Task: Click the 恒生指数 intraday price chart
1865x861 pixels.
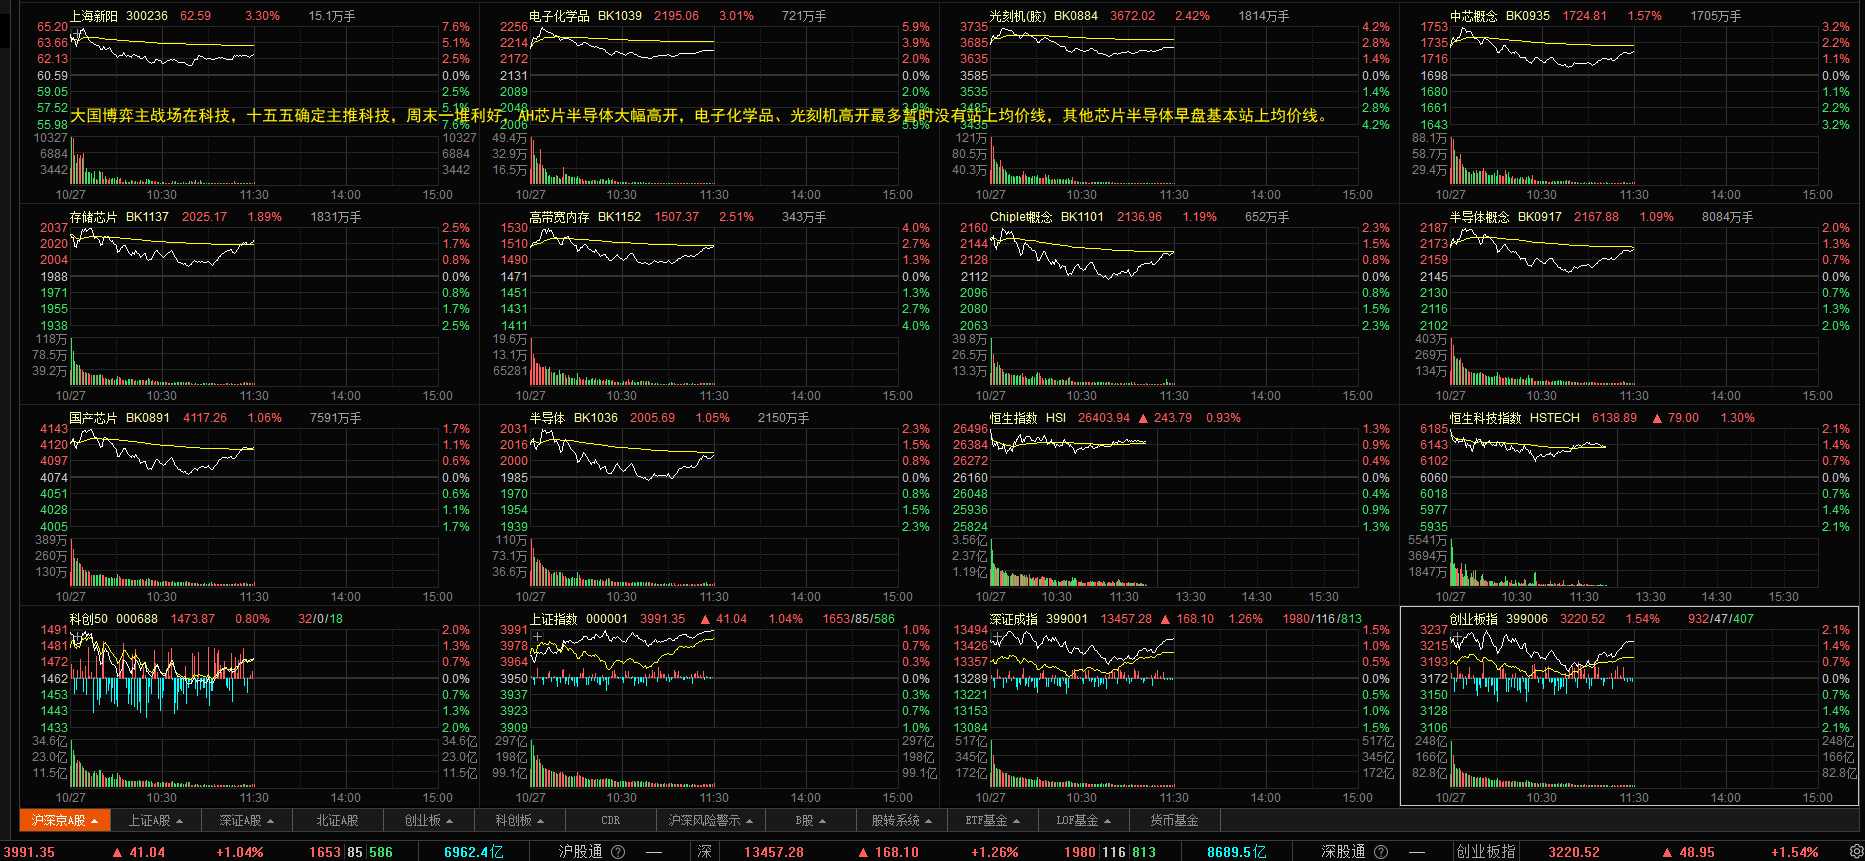Action: click(1174, 478)
